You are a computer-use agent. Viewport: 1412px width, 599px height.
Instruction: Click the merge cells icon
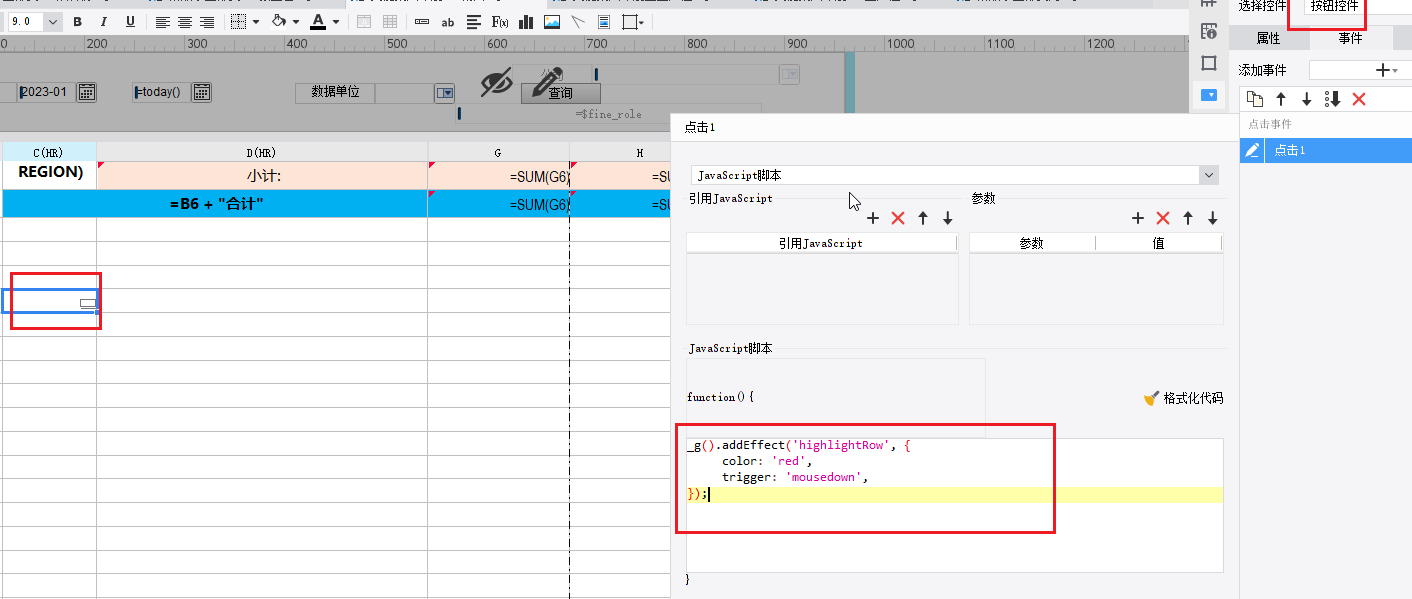coord(364,21)
